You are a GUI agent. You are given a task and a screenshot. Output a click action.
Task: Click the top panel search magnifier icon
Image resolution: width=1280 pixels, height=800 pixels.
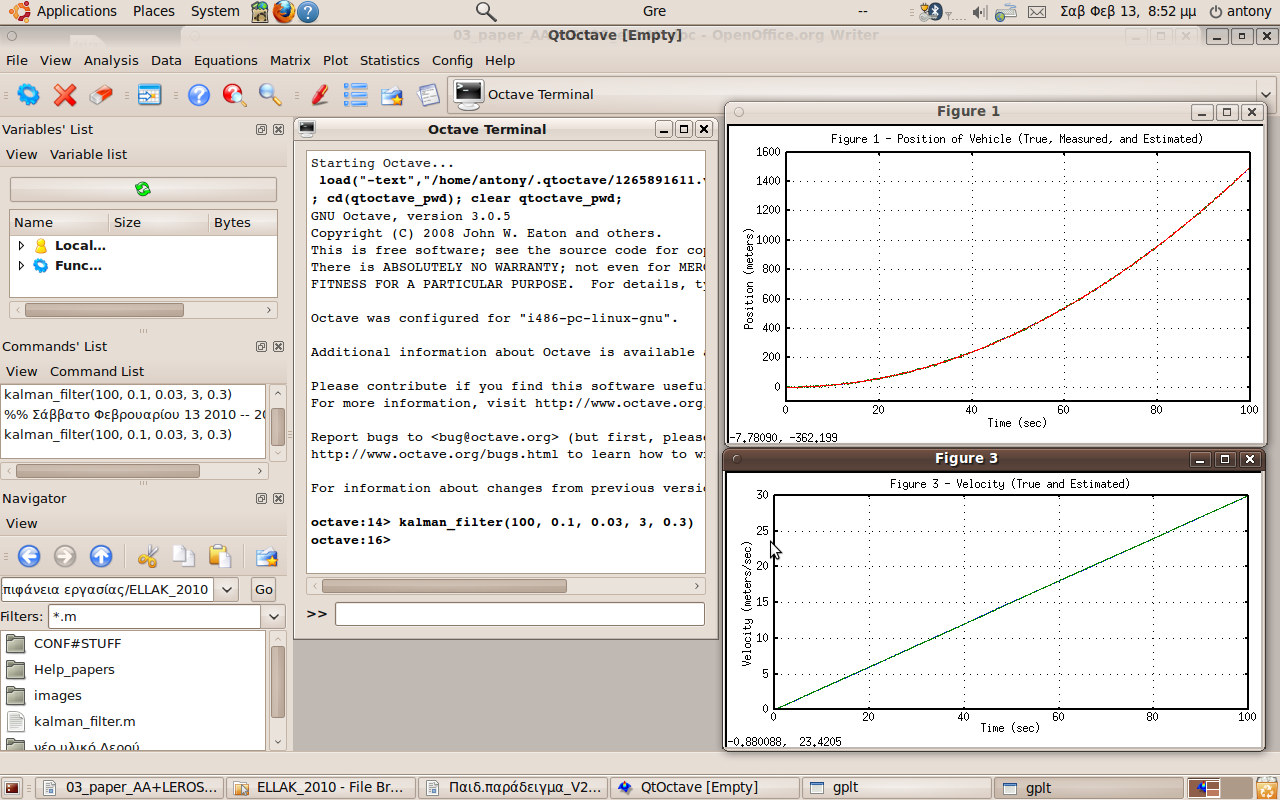pos(486,12)
